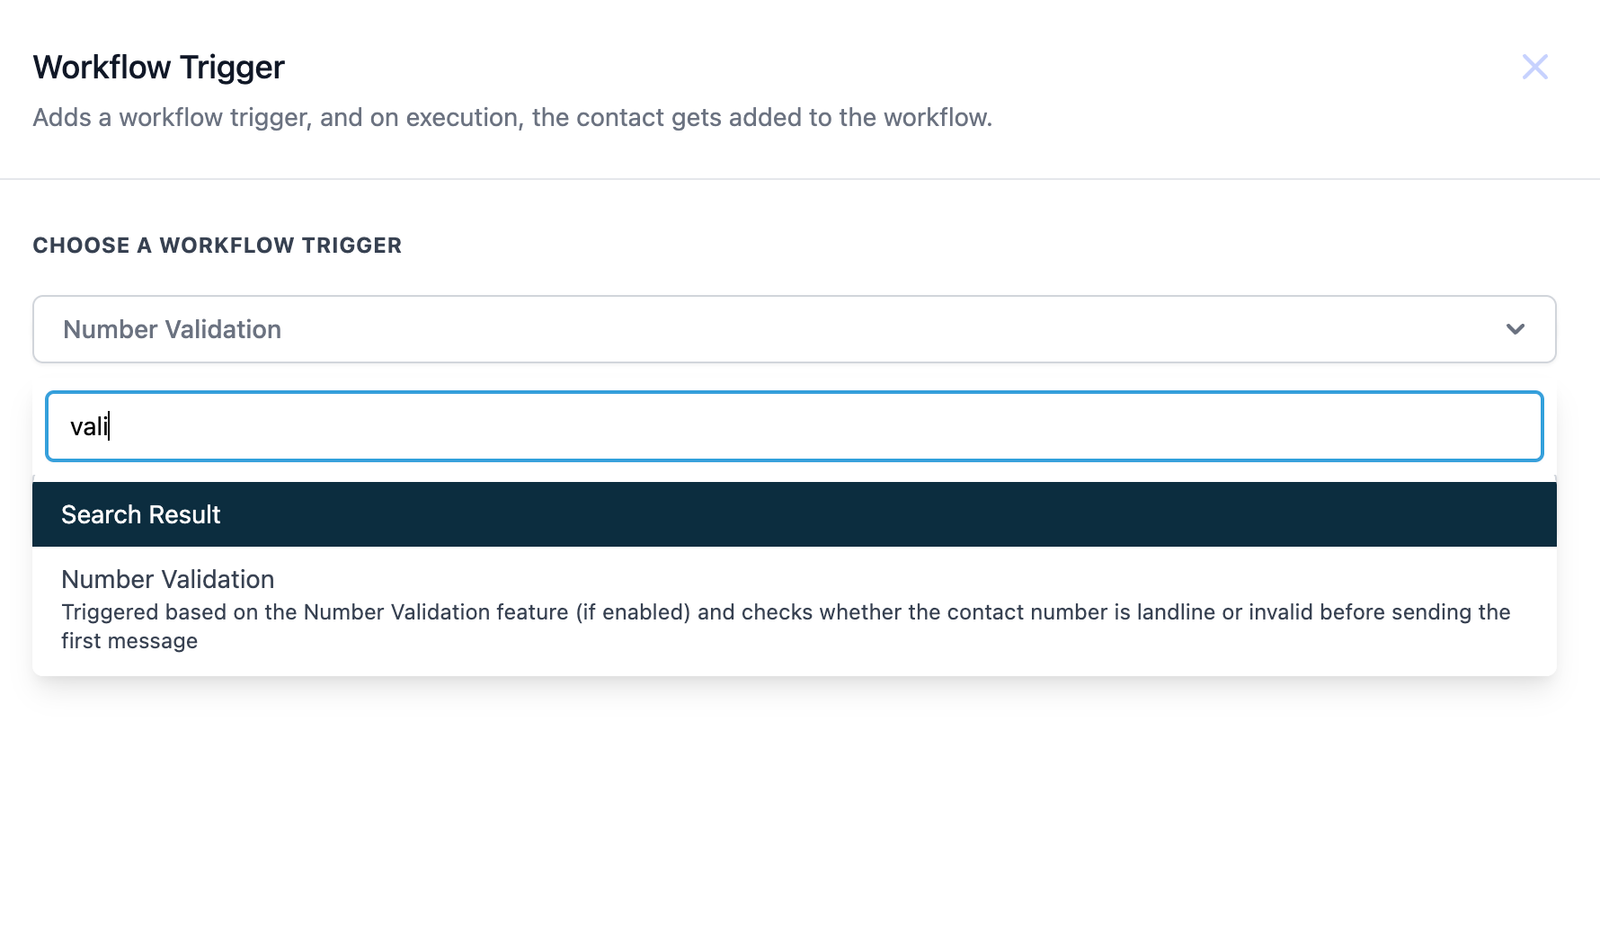Open the Number Validation trigger combo box
Screen dimensions: 1600x928
[x=780, y=329]
